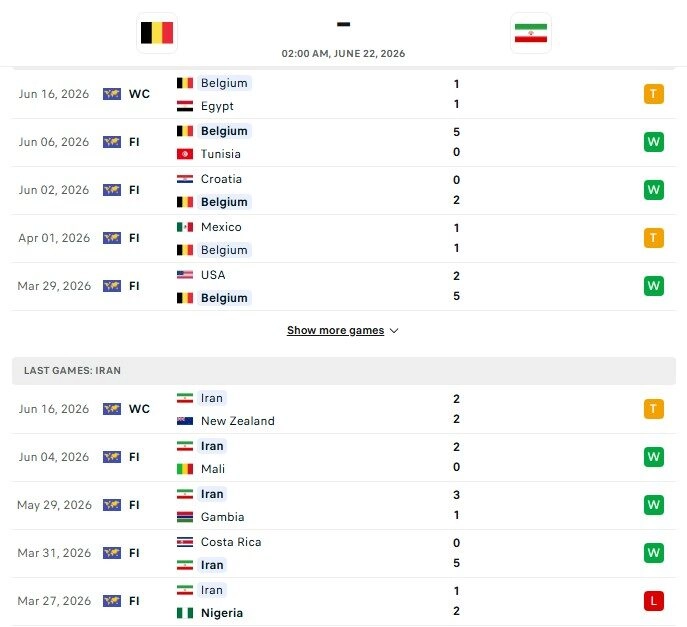This screenshot has height=627, width=687.
Task: Click the Belgium flag in the header
Action: 157,33
